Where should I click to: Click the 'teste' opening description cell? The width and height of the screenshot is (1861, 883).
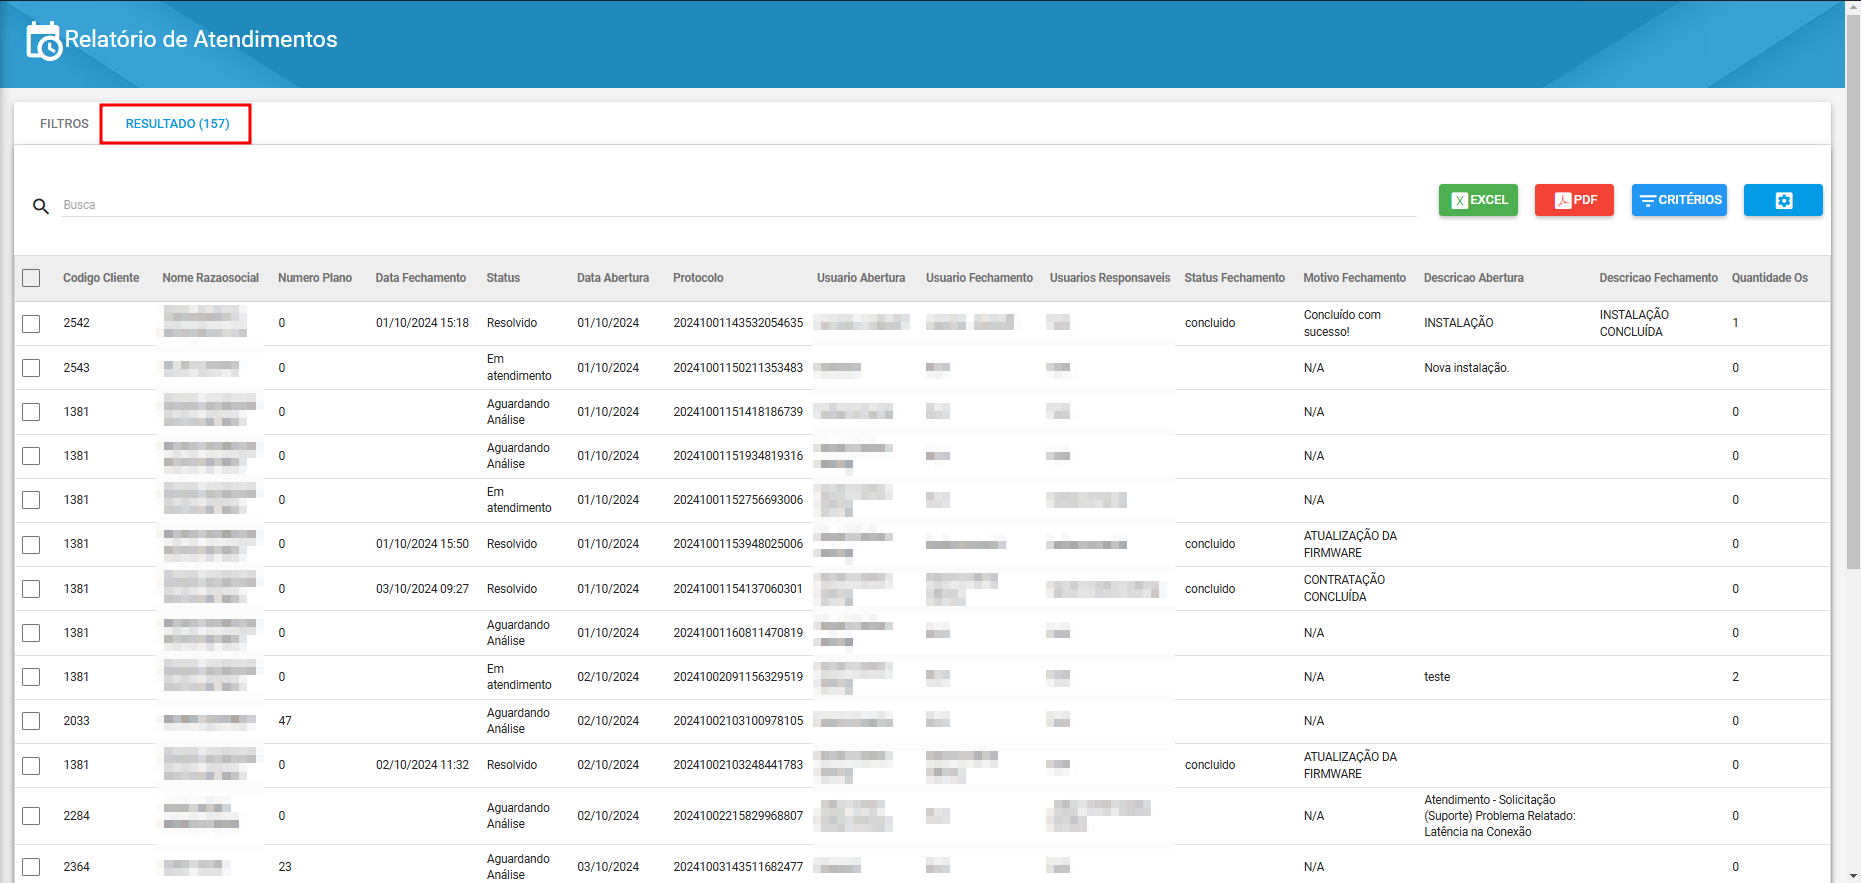(1437, 677)
